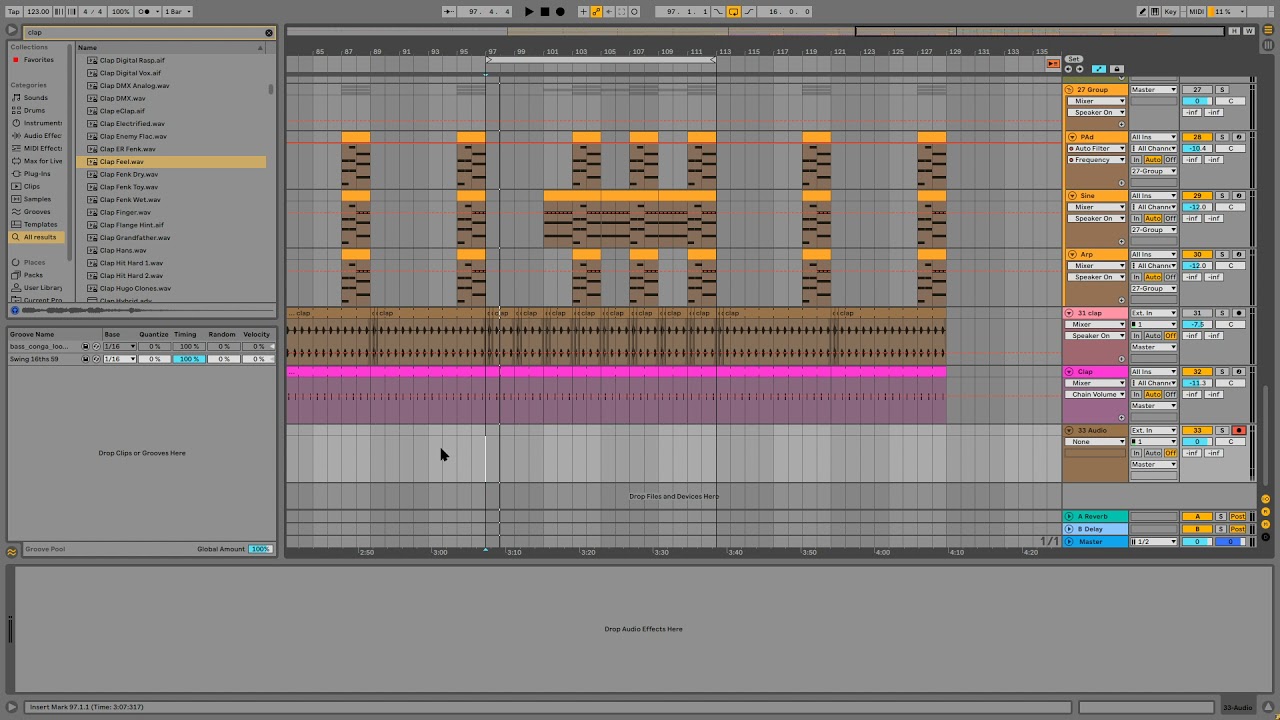Toggle browser preview headphone button

[15, 311]
